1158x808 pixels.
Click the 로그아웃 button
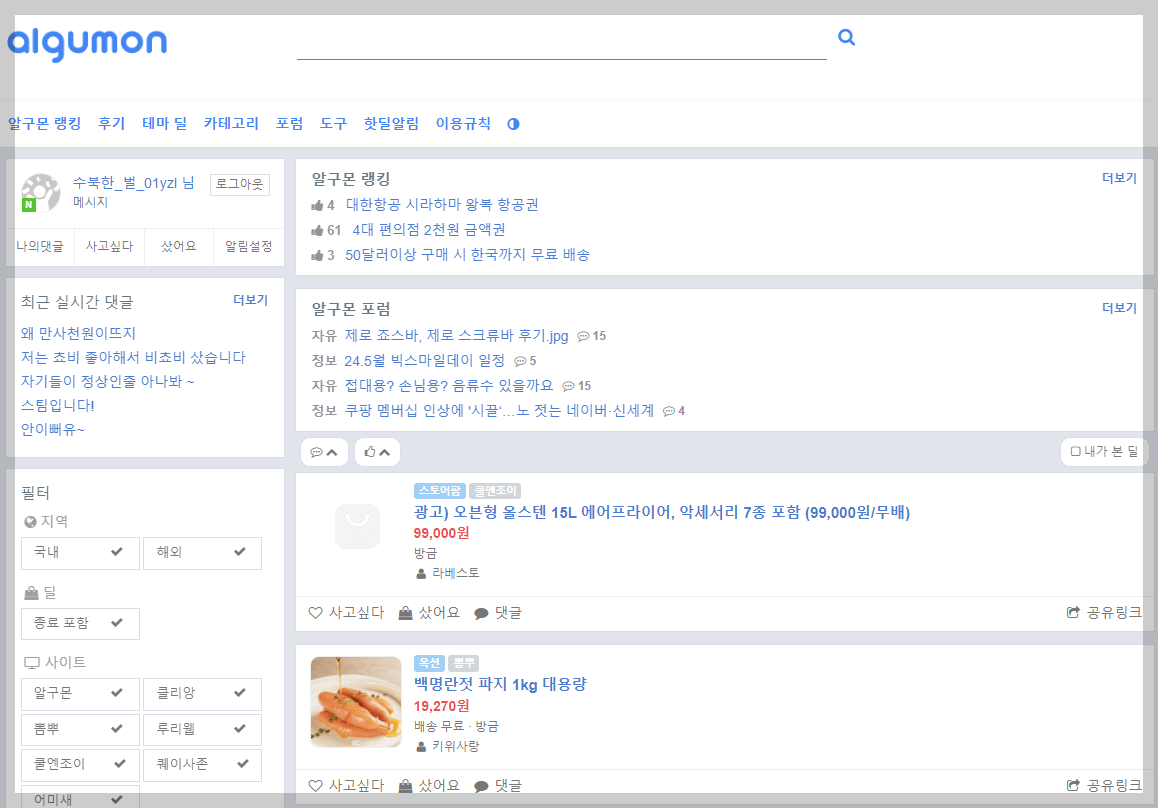click(239, 184)
